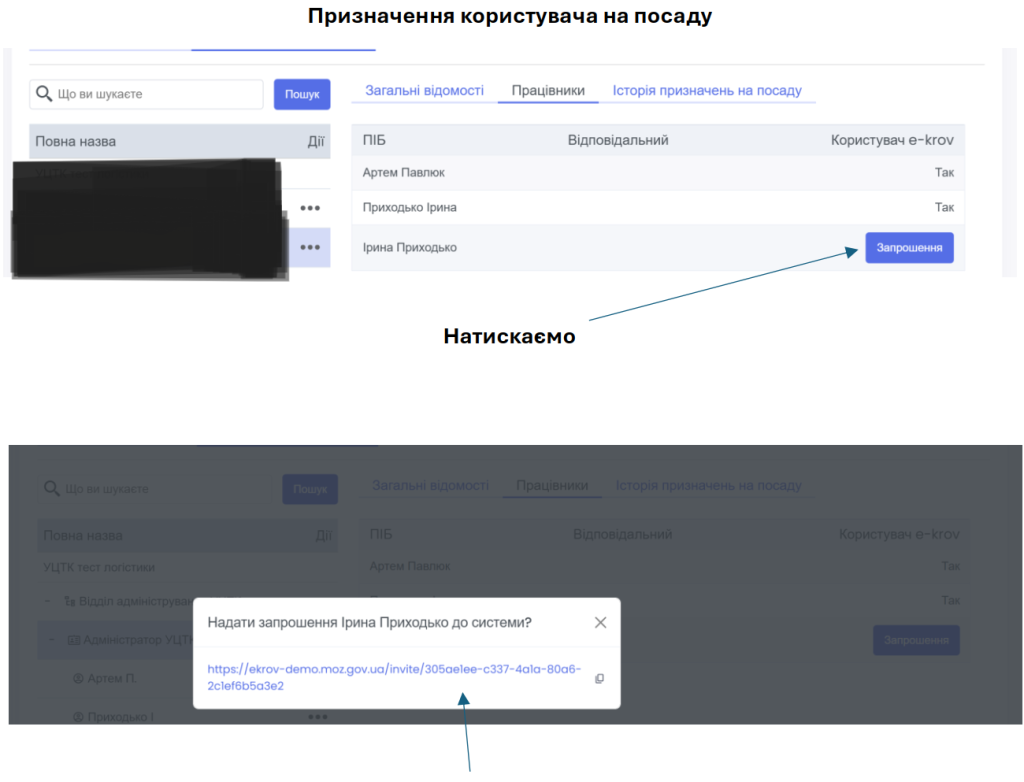
Task: Collapse the Адміністратор УЦТК tree node
Action: pos(50,640)
